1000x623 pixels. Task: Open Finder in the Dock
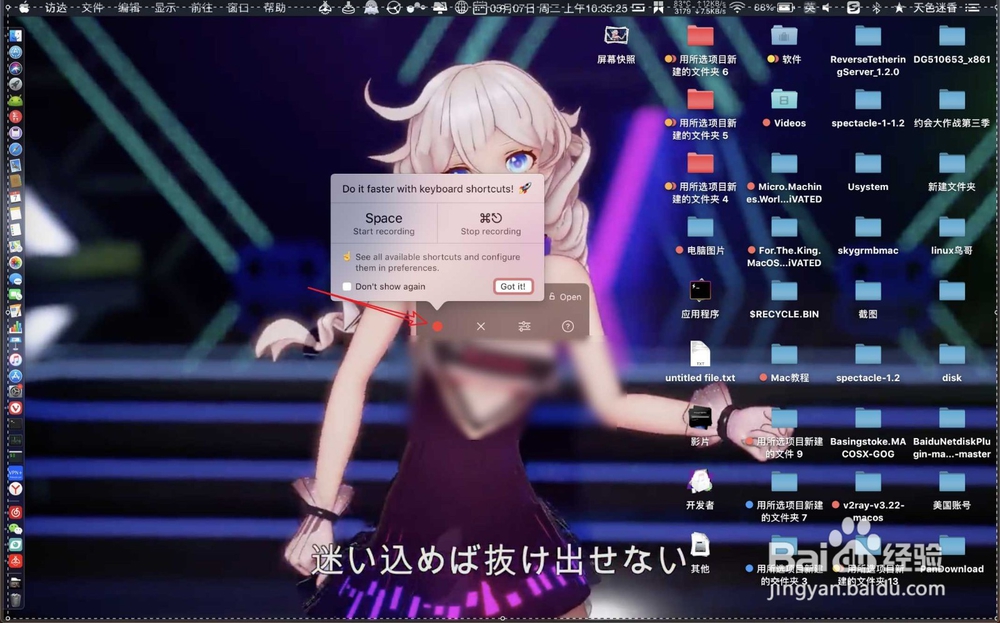coord(15,36)
